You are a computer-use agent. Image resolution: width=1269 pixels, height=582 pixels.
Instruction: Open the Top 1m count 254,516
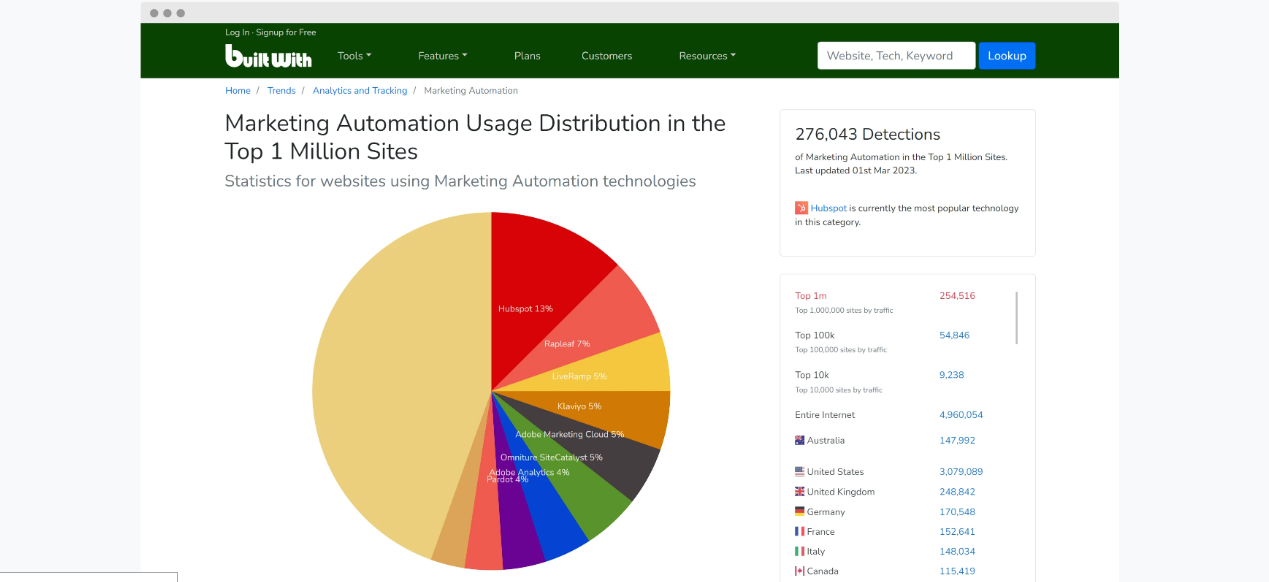[x=957, y=295]
